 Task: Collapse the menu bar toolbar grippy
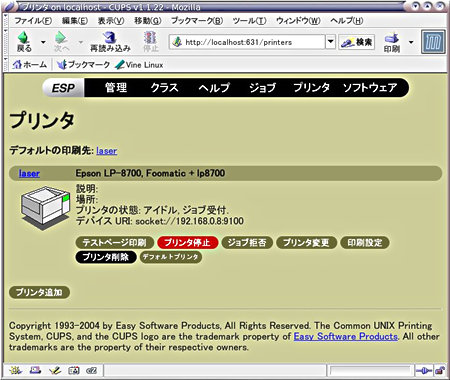coord(6,21)
